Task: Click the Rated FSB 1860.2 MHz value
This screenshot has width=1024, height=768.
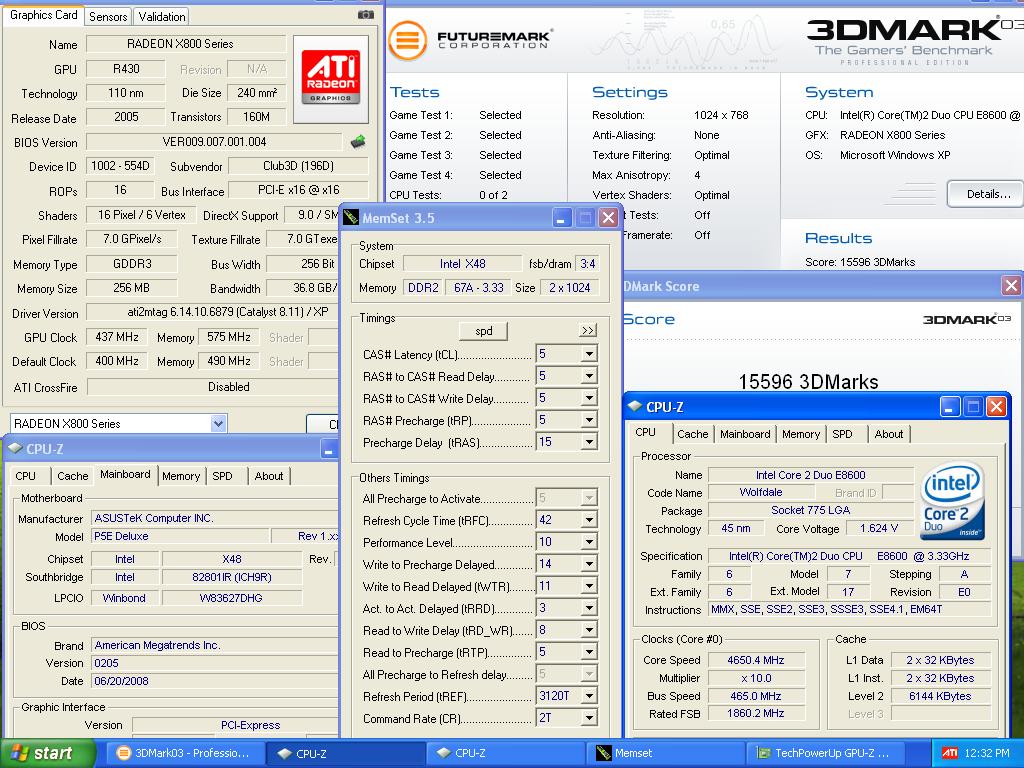Action: [x=756, y=714]
